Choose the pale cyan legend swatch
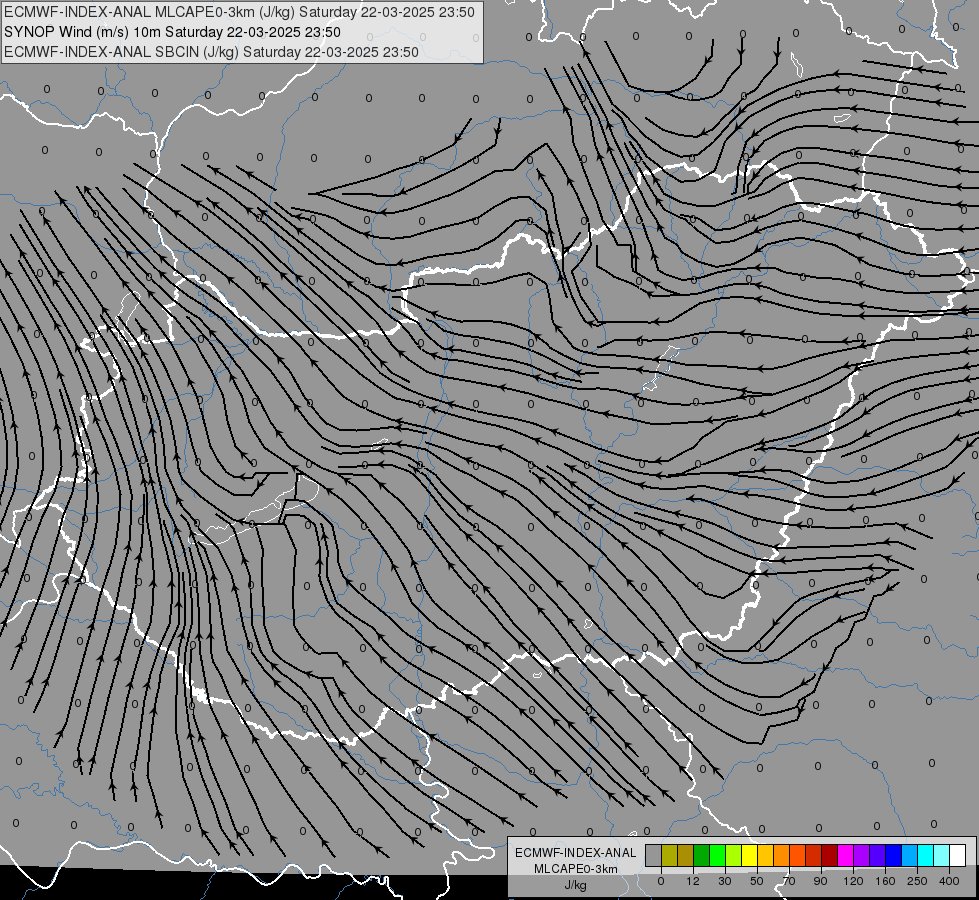Screen dimensions: 979x900 [x=942, y=855]
